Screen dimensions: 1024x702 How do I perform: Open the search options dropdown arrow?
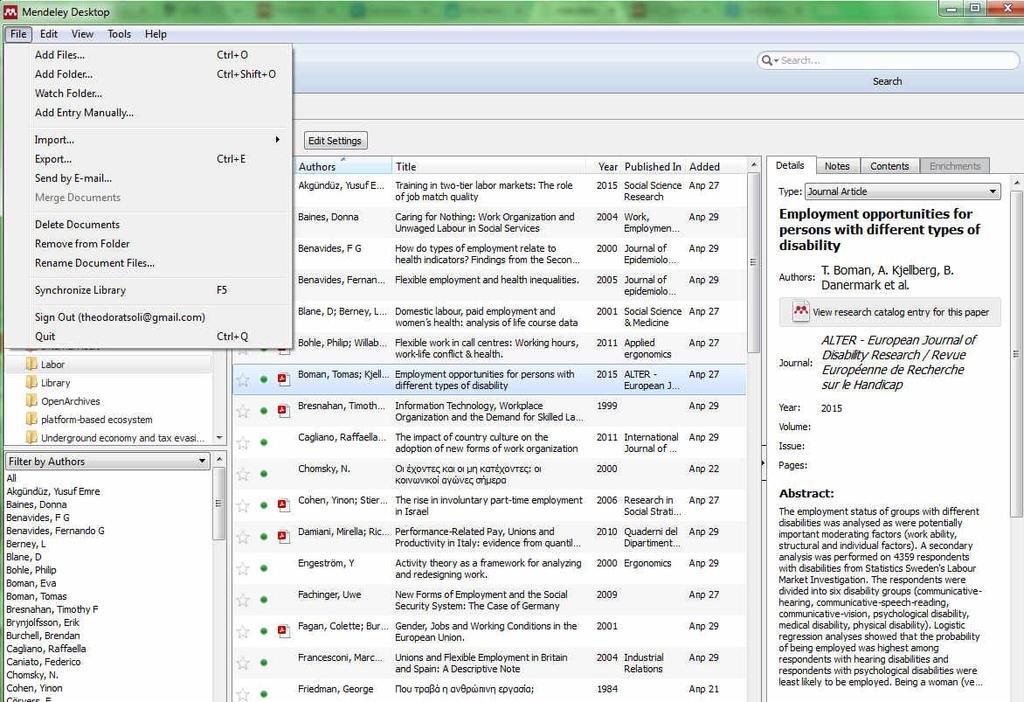(x=776, y=61)
